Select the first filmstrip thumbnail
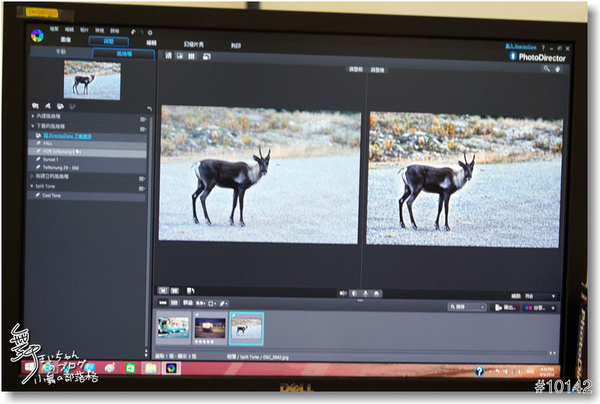 [x=174, y=327]
